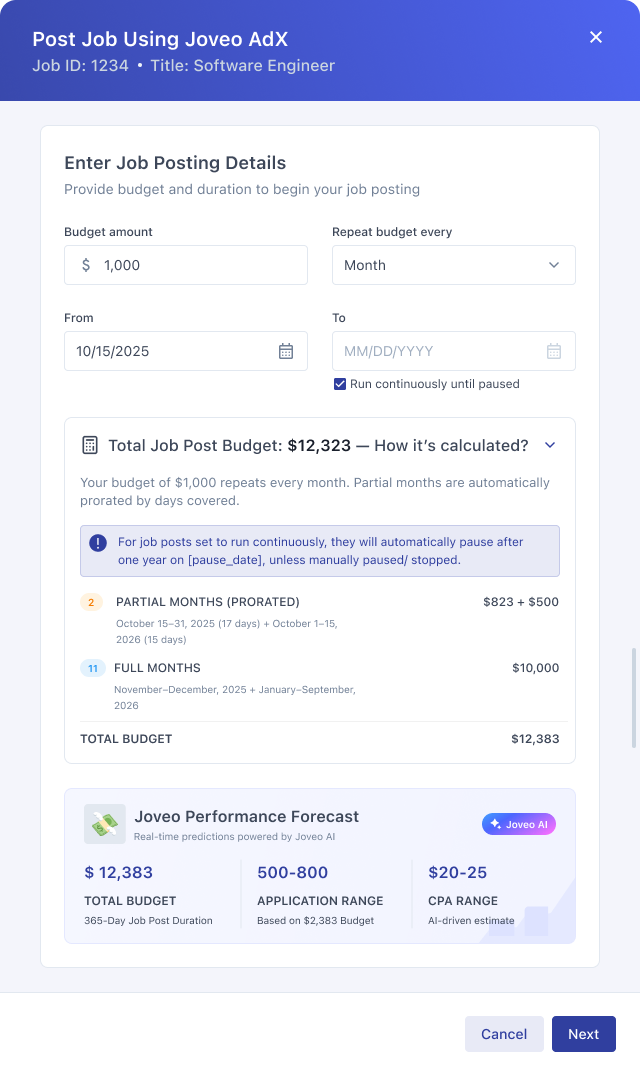Viewport: 640px width, 1076px height.
Task: Uncheck Run continuously until paused
Action: (x=340, y=384)
